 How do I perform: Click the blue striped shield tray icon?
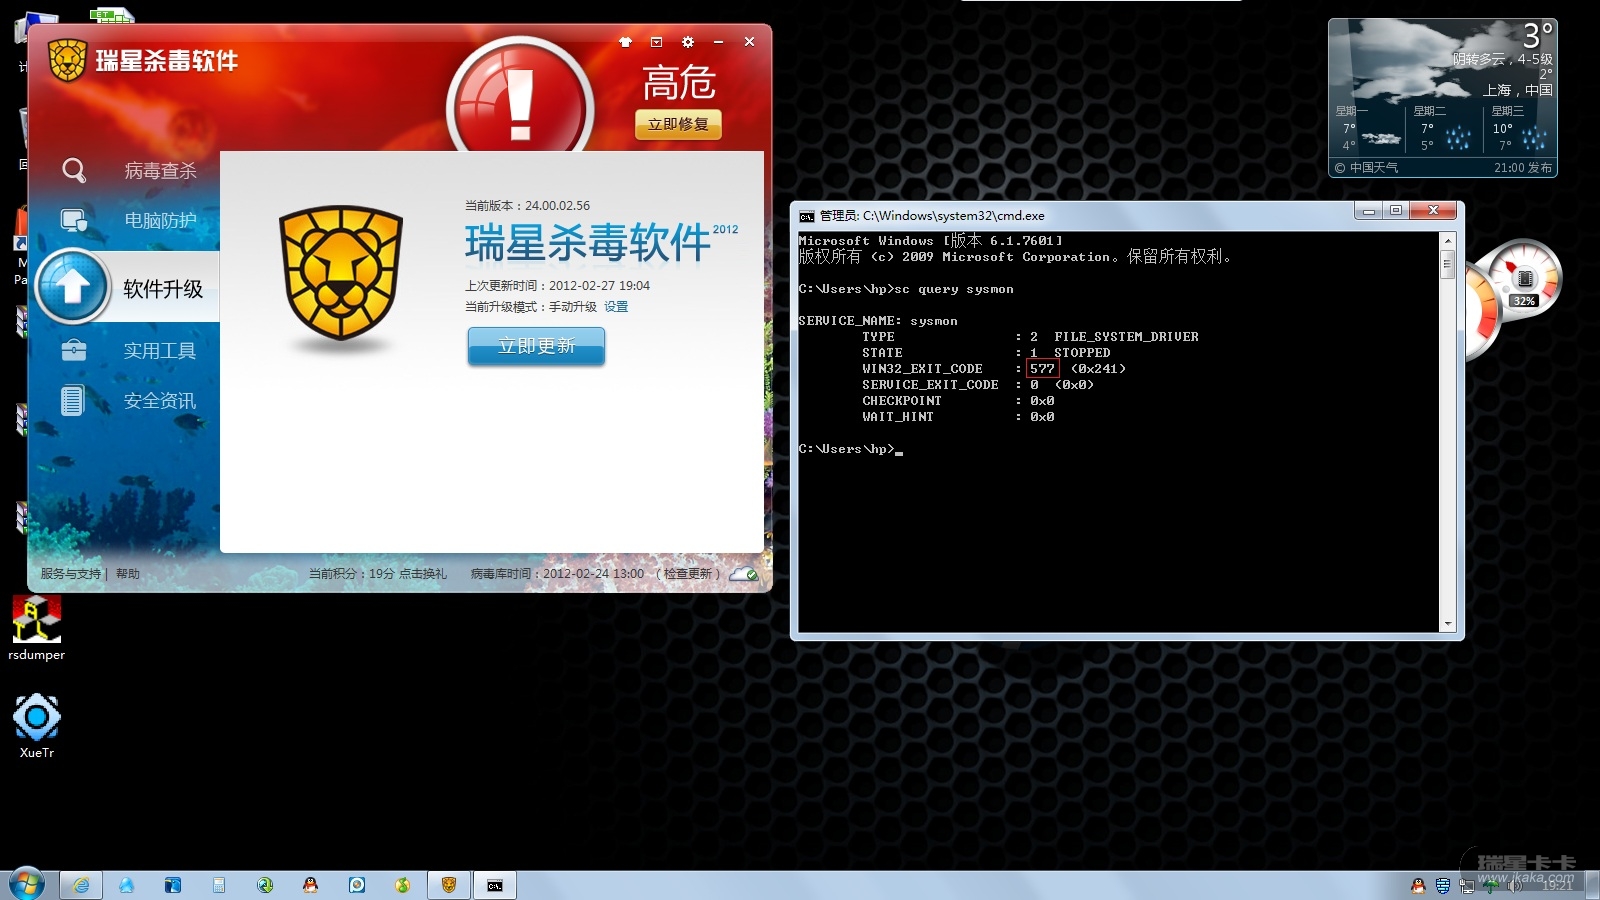1442,885
